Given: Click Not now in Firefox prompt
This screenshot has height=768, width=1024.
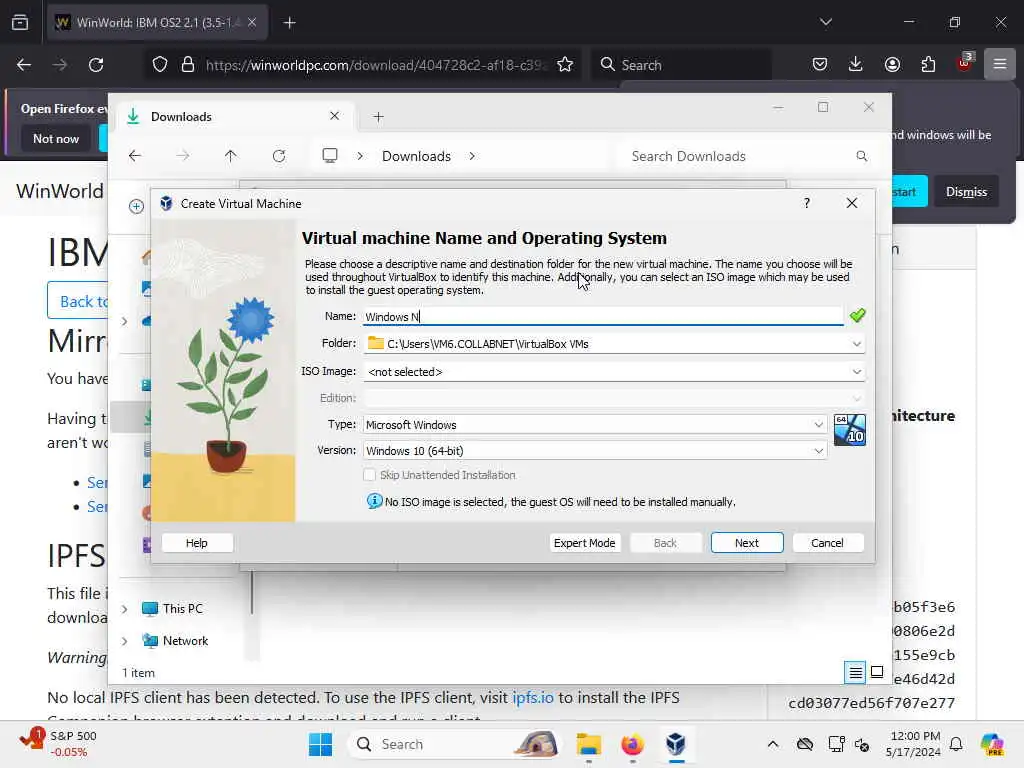Looking at the screenshot, I should coord(56,138).
